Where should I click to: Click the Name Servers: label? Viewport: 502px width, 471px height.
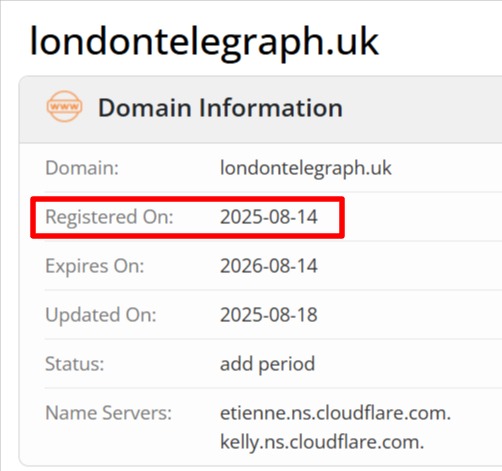click(108, 413)
